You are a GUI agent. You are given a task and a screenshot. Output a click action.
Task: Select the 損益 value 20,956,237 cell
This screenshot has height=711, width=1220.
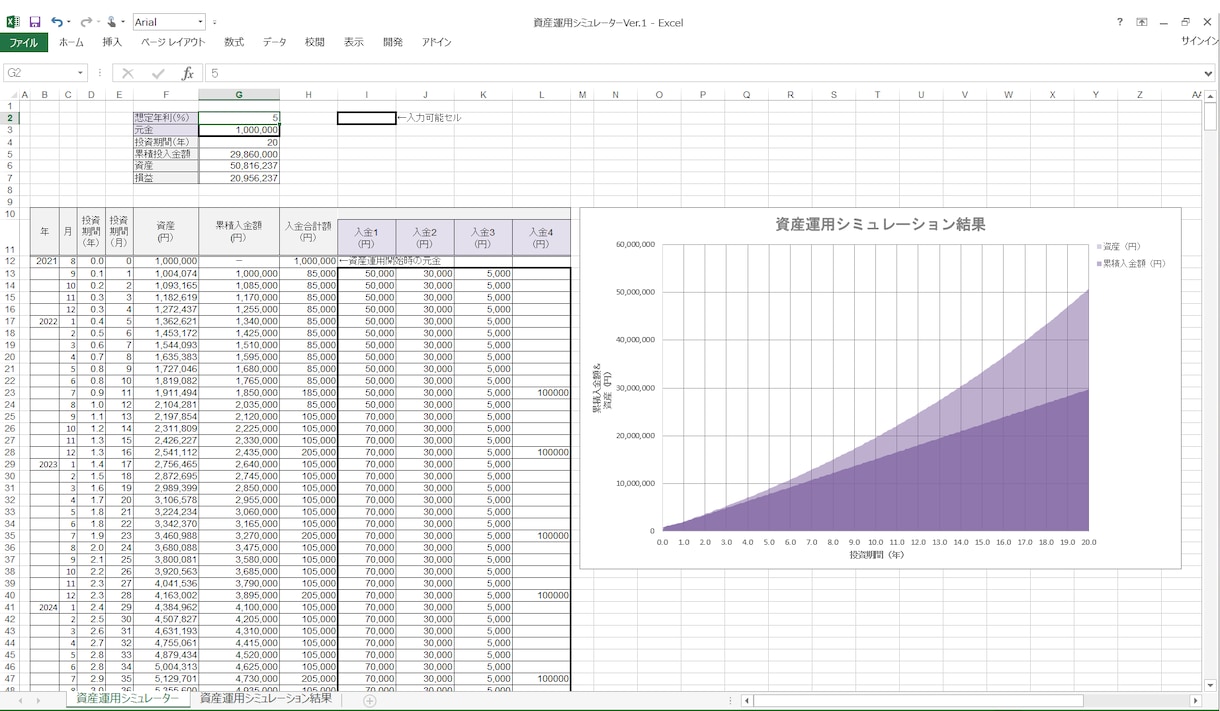(x=239, y=178)
